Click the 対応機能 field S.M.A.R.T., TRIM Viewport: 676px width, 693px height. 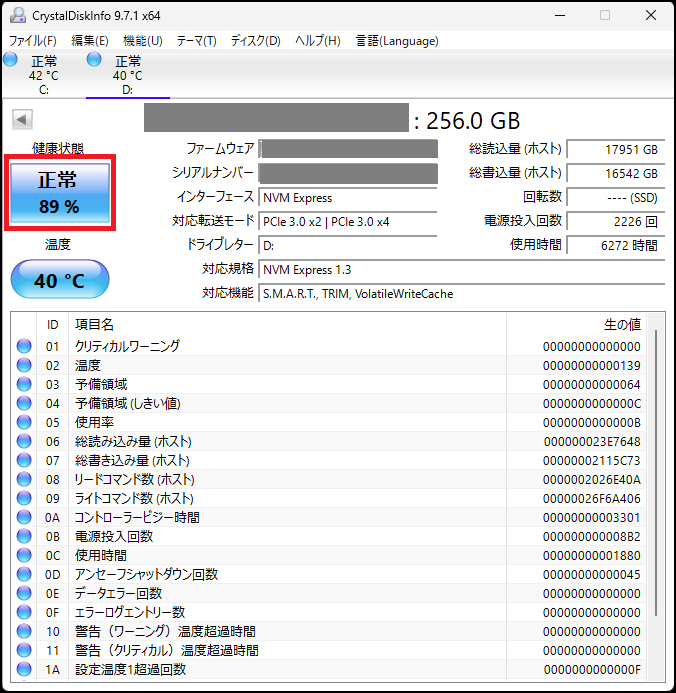click(462, 293)
